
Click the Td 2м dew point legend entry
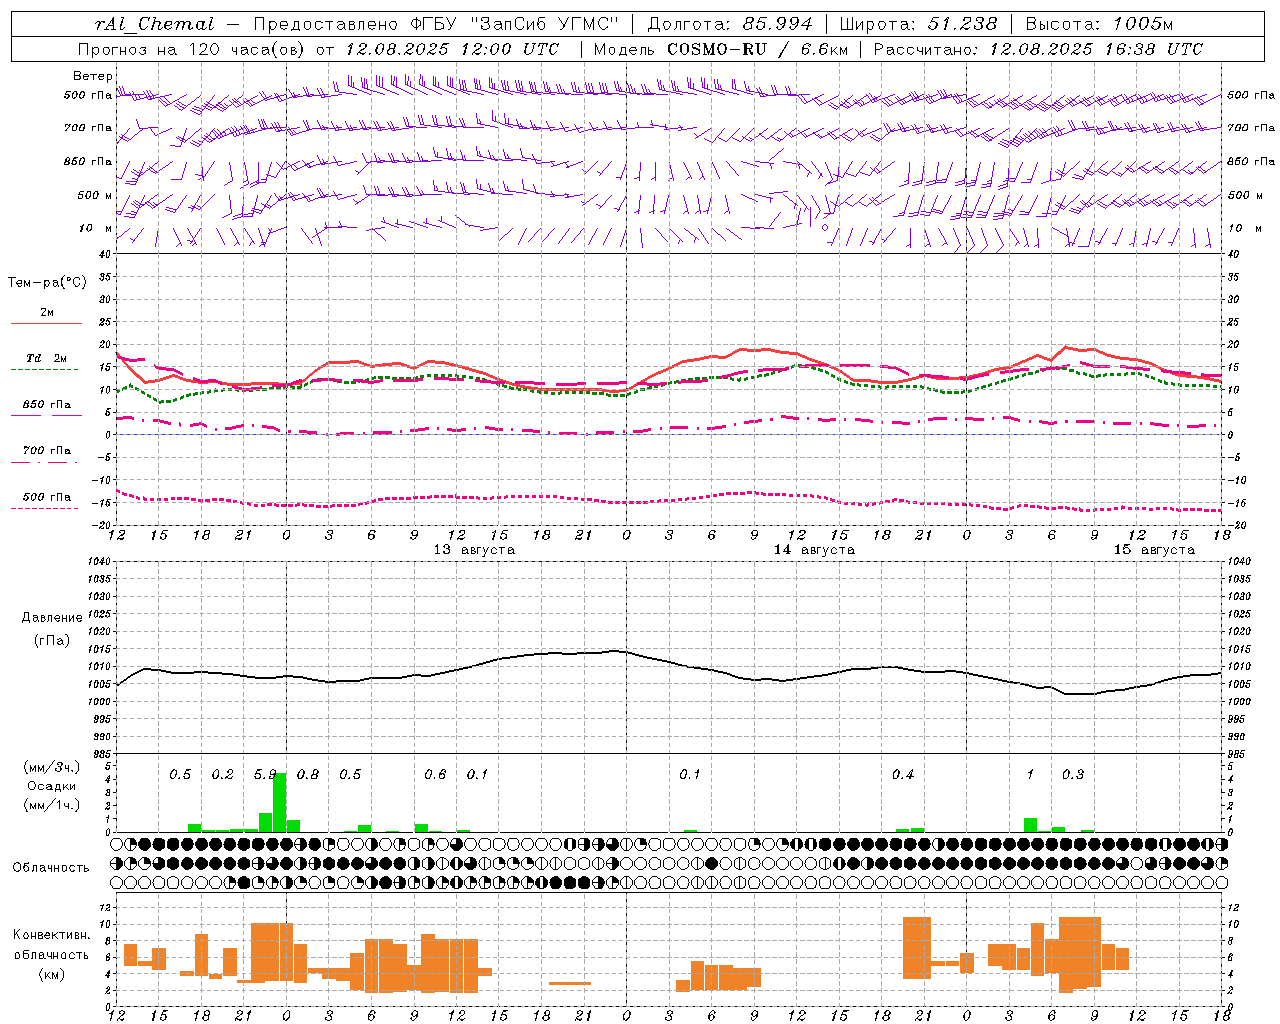46,358
